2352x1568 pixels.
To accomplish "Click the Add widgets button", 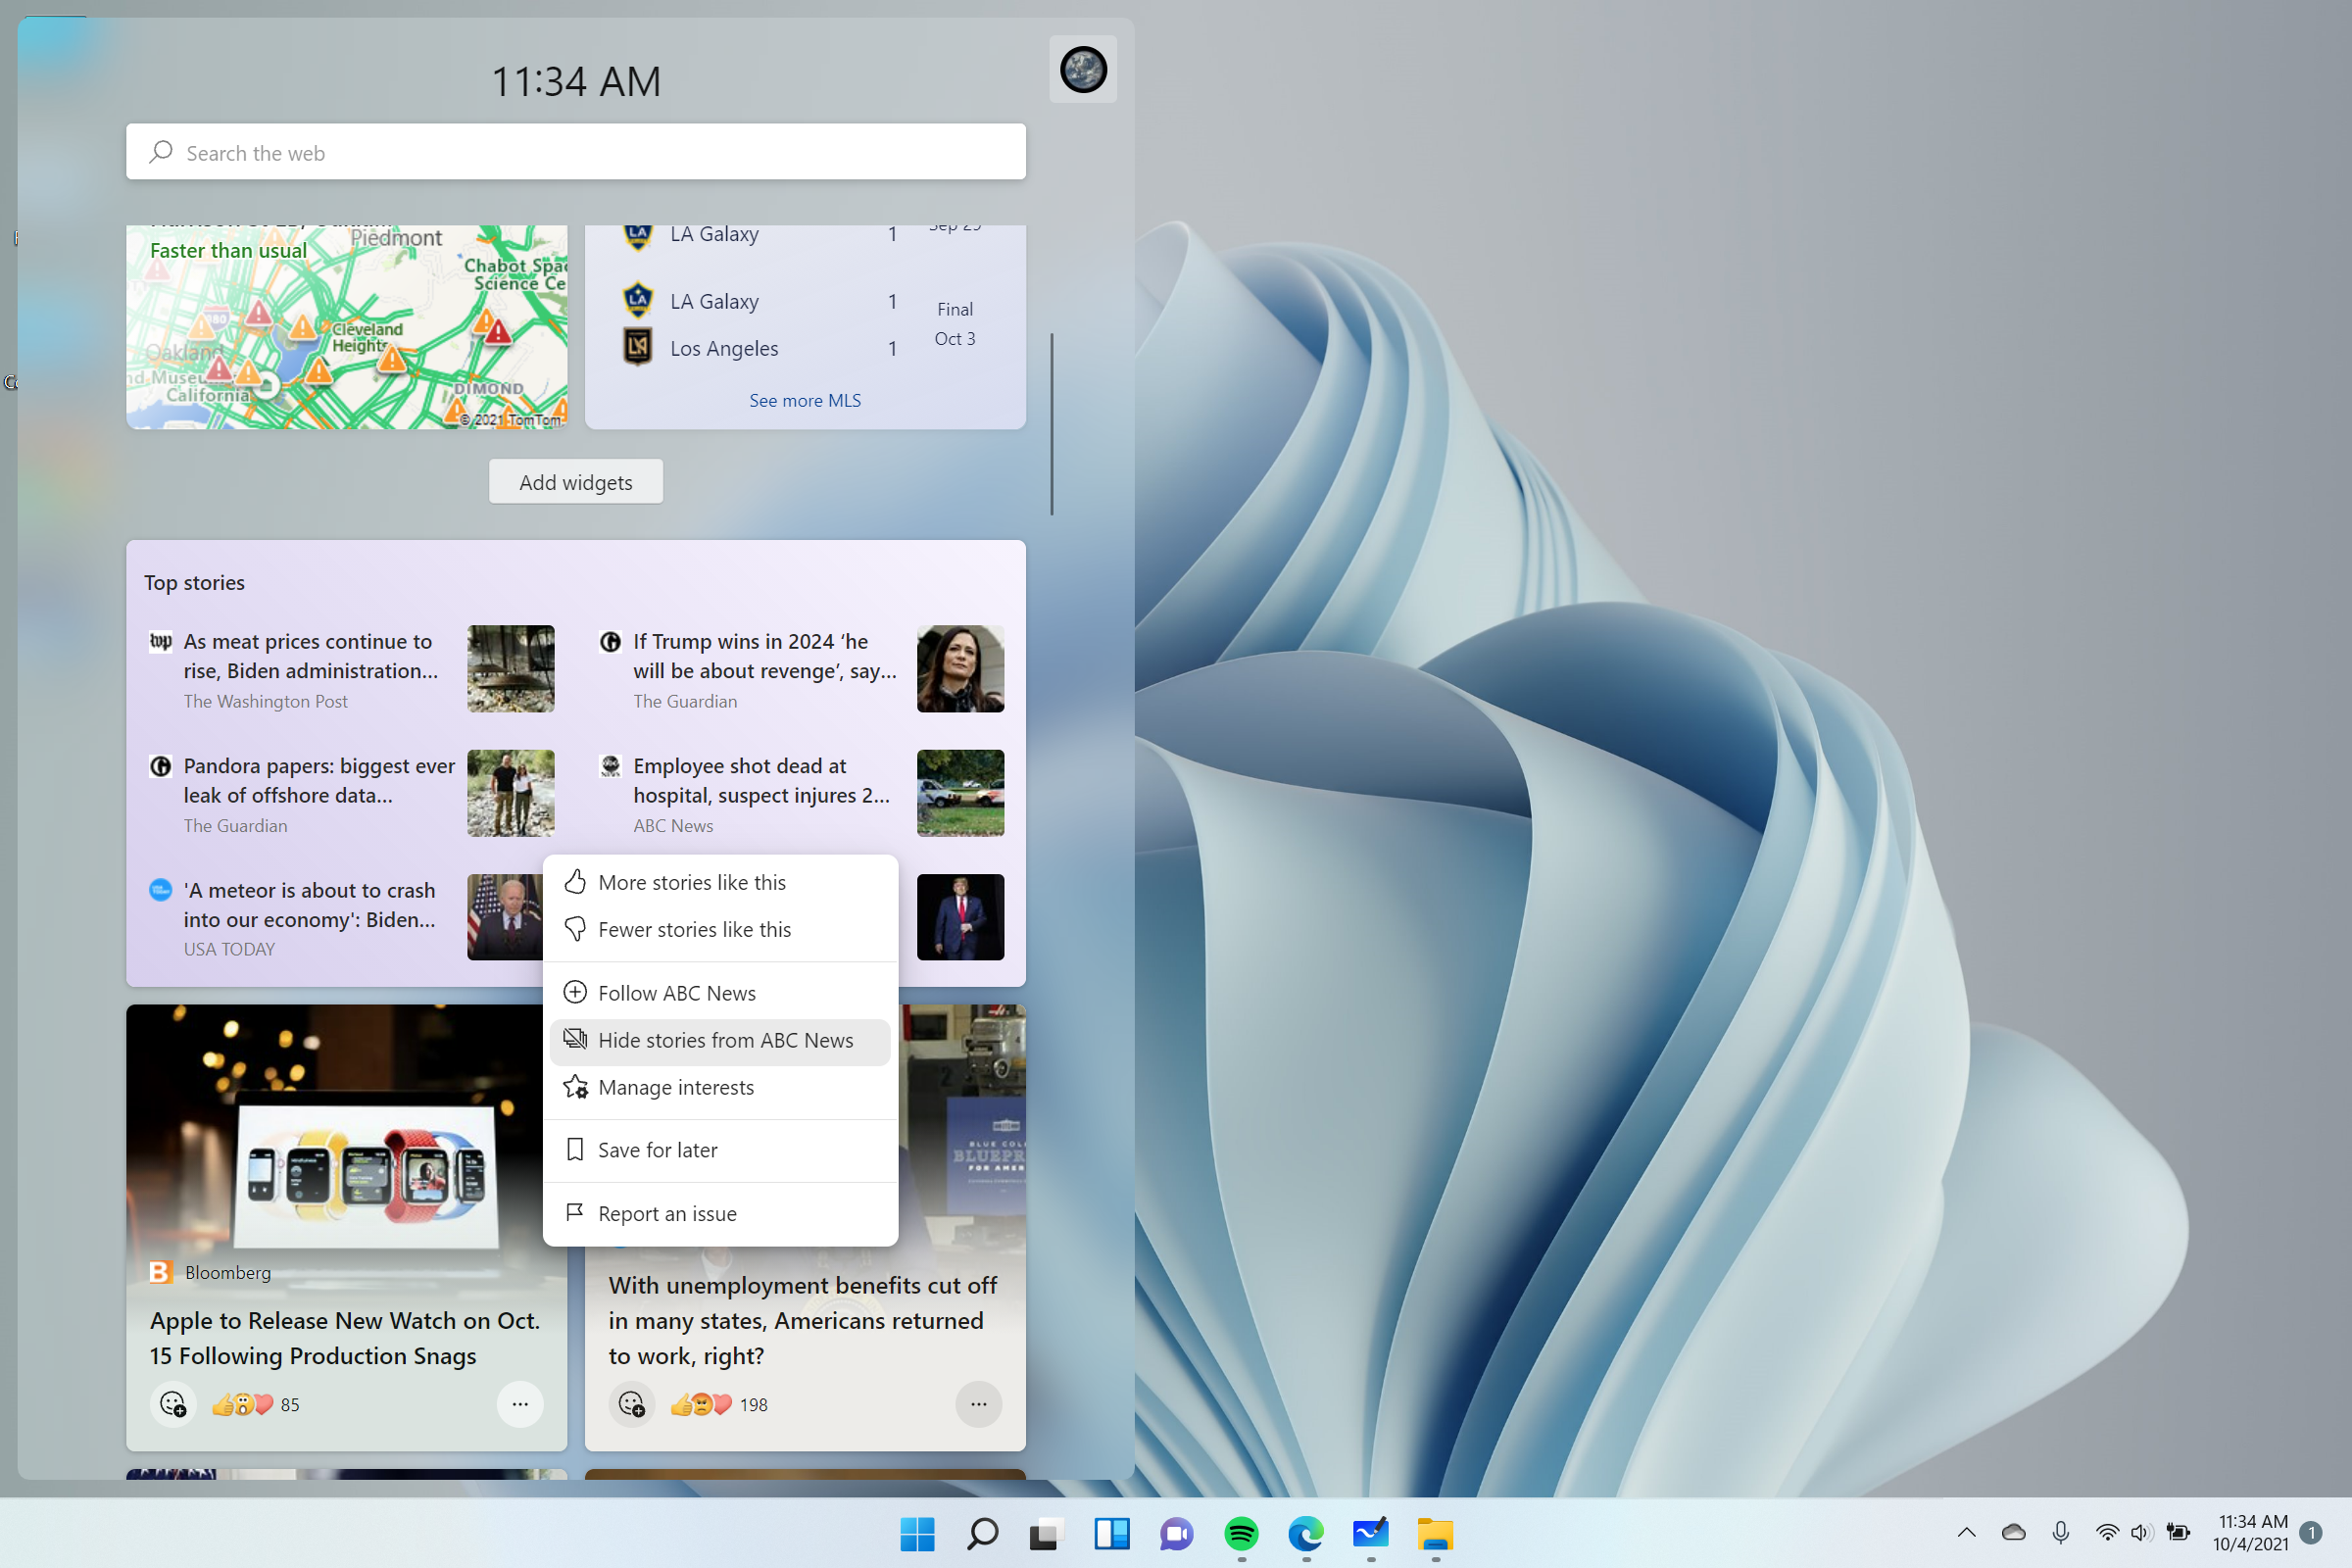I will click(x=576, y=482).
